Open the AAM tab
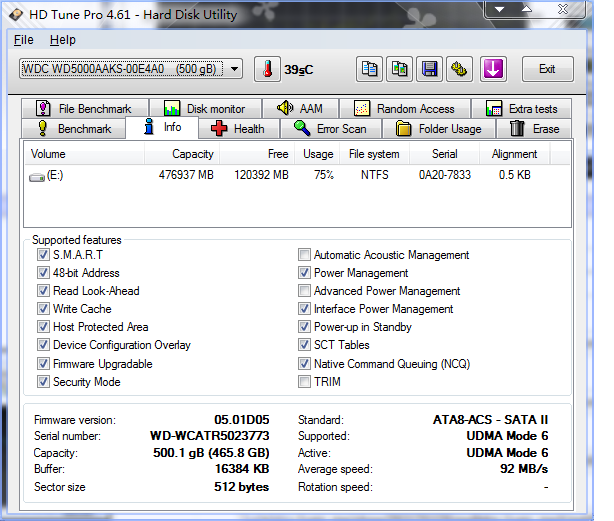This screenshot has height=521, width=614. 300,108
